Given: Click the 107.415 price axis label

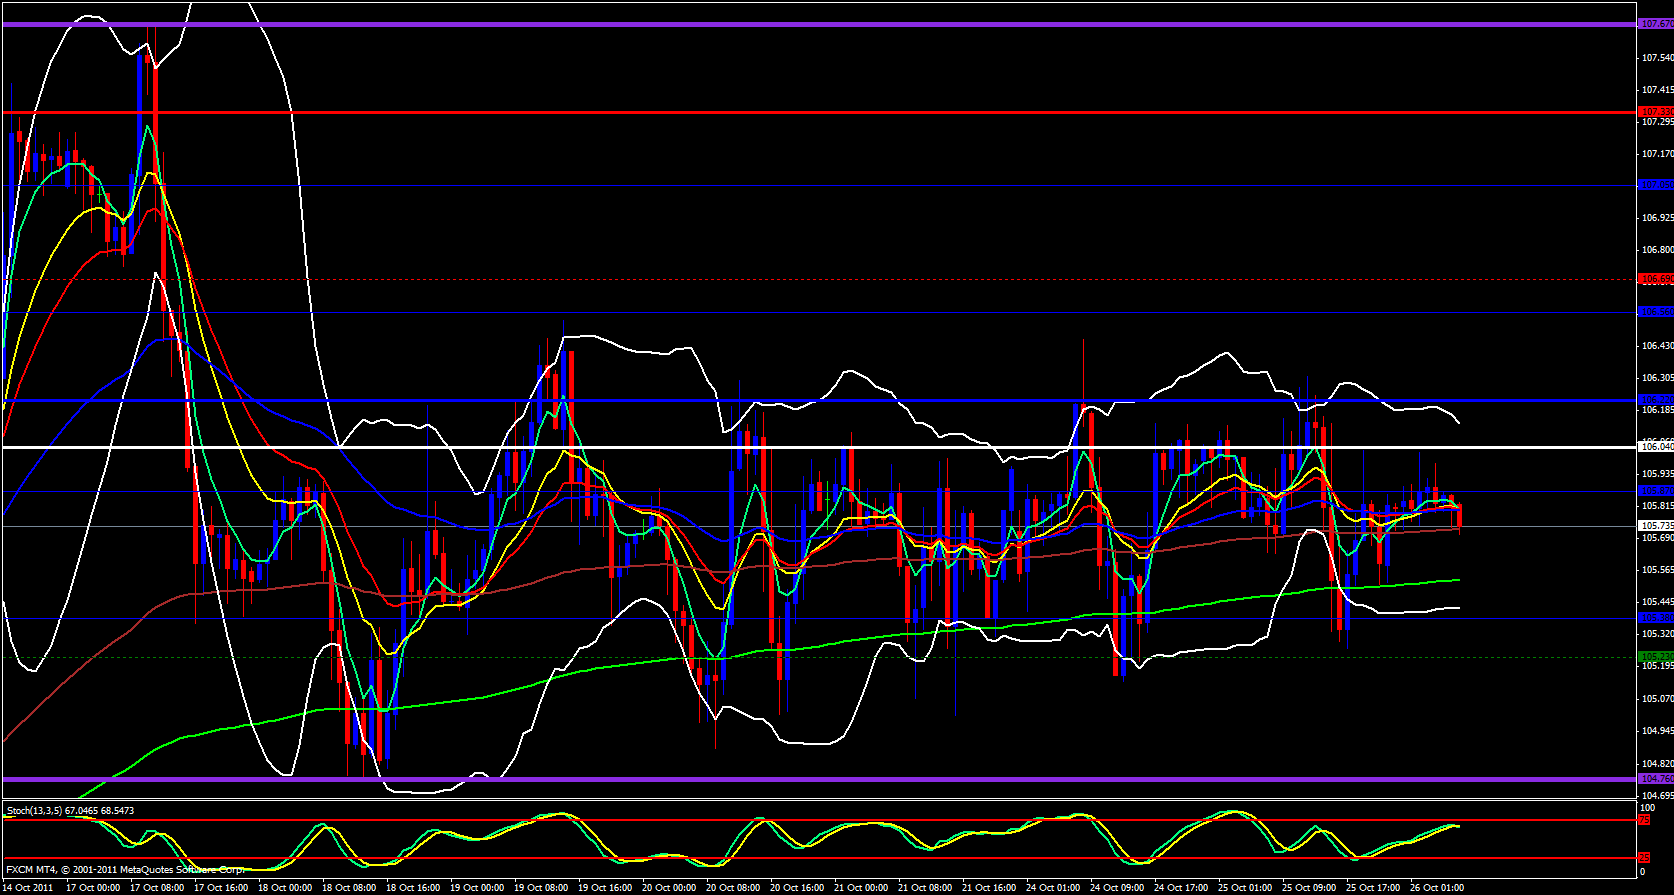Looking at the screenshot, I should (x=1657, y=90).
